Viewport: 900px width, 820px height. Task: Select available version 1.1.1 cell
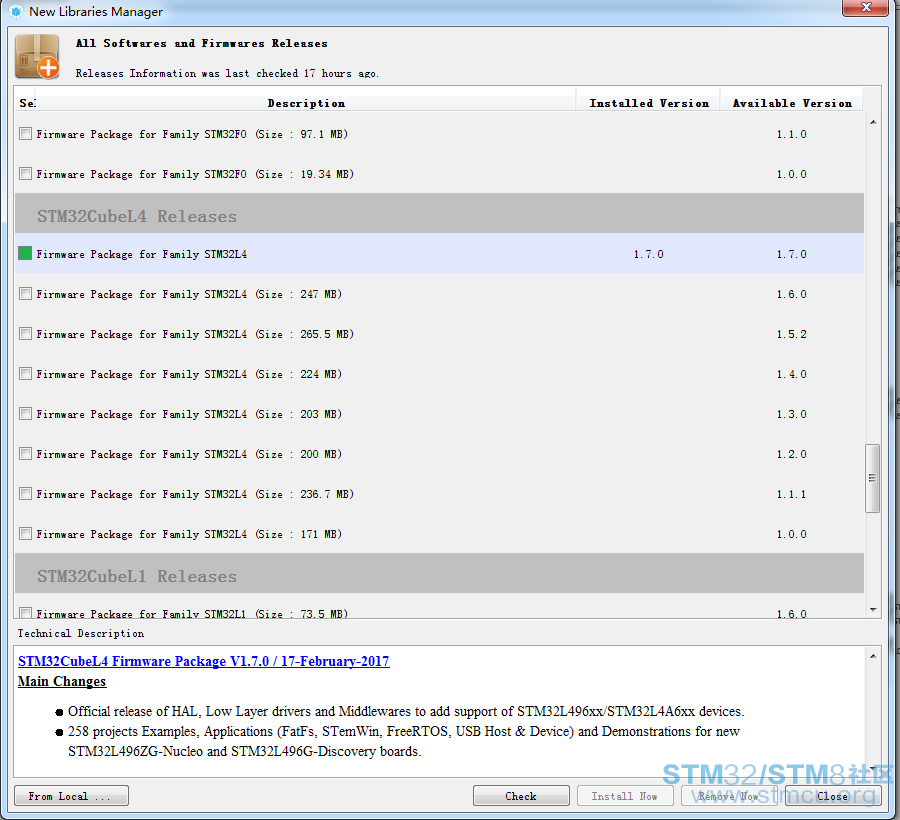click(792, 494)
